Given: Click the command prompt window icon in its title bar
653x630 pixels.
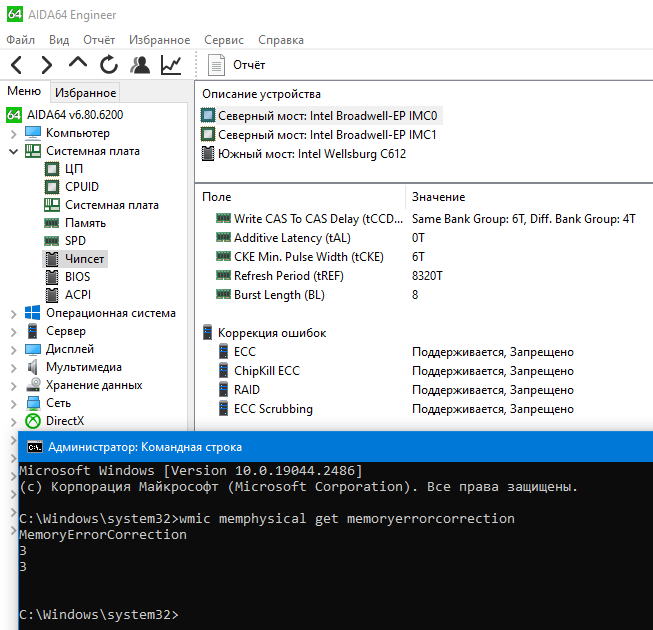Looking at the screenshot, I should [x=35, y=447].
